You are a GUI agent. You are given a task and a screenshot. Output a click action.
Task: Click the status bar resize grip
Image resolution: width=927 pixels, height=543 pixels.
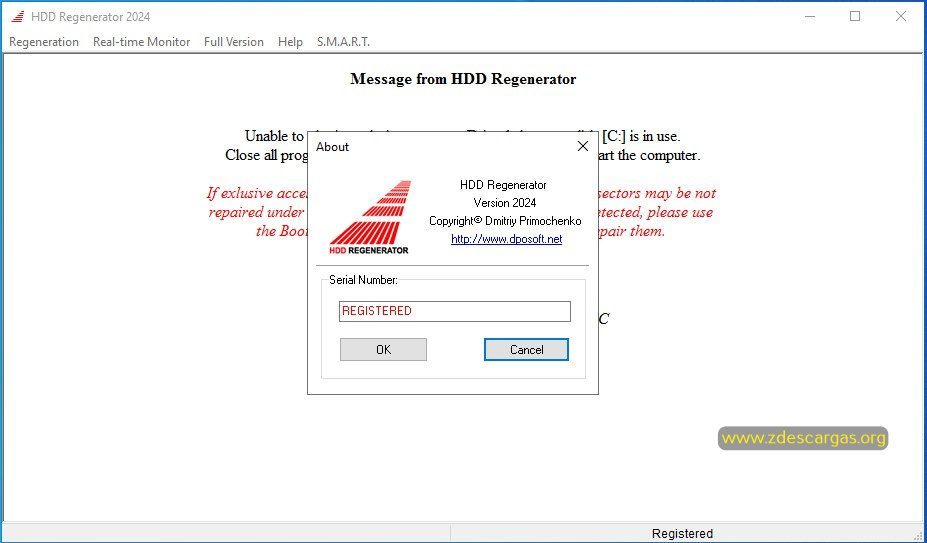(918, 534)
